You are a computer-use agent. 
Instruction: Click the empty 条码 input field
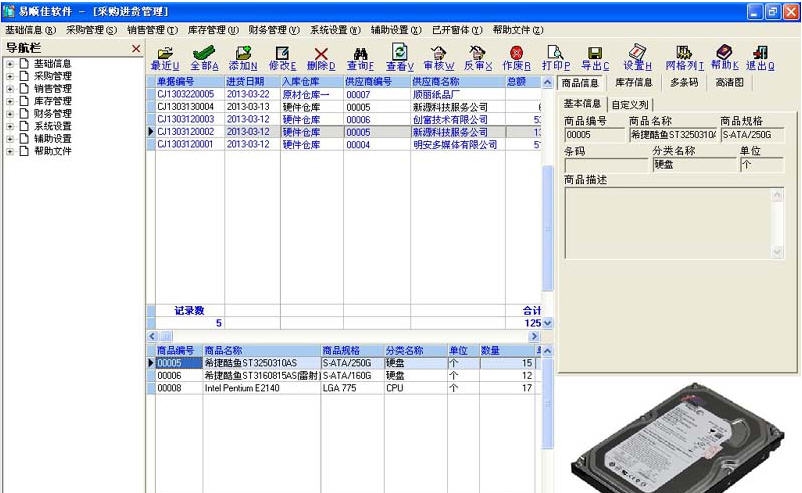606,166
